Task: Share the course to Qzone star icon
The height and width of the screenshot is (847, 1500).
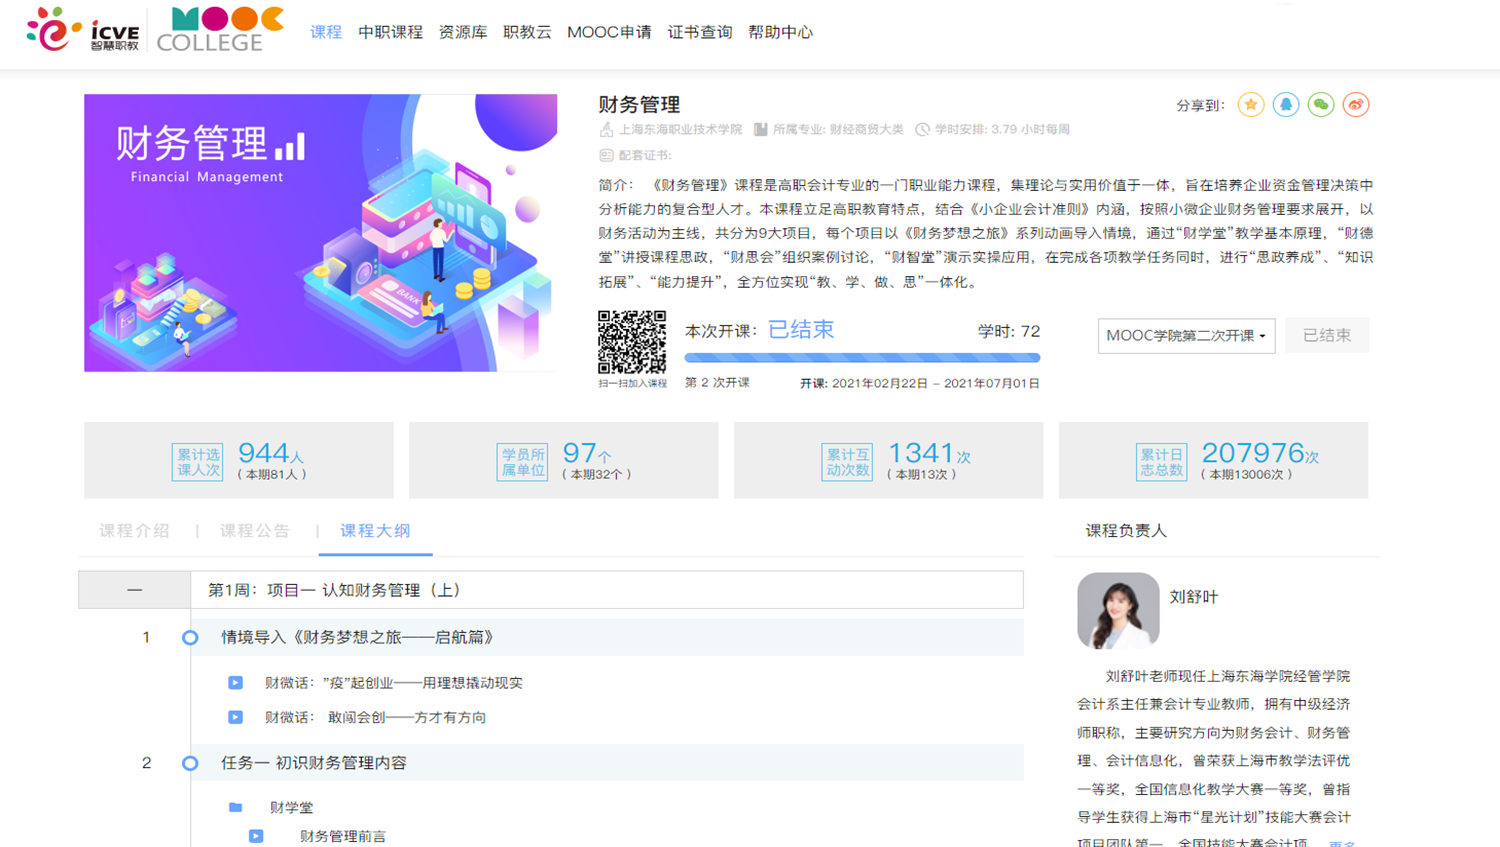Action: coord(1250,105)
